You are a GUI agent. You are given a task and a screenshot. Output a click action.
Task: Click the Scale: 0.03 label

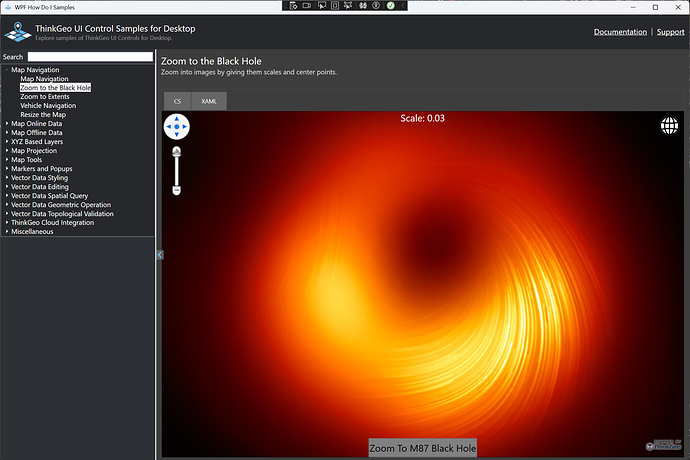pos(422,118)
